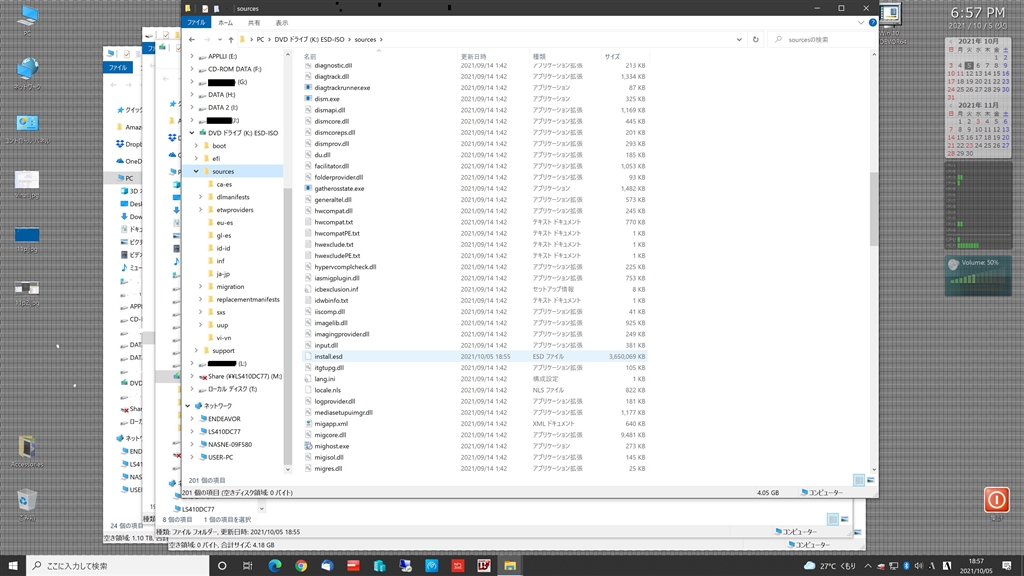1024x576 pixels.
Task: Open ファイル tab in the leftmost background window
Action: pos(118,67)
